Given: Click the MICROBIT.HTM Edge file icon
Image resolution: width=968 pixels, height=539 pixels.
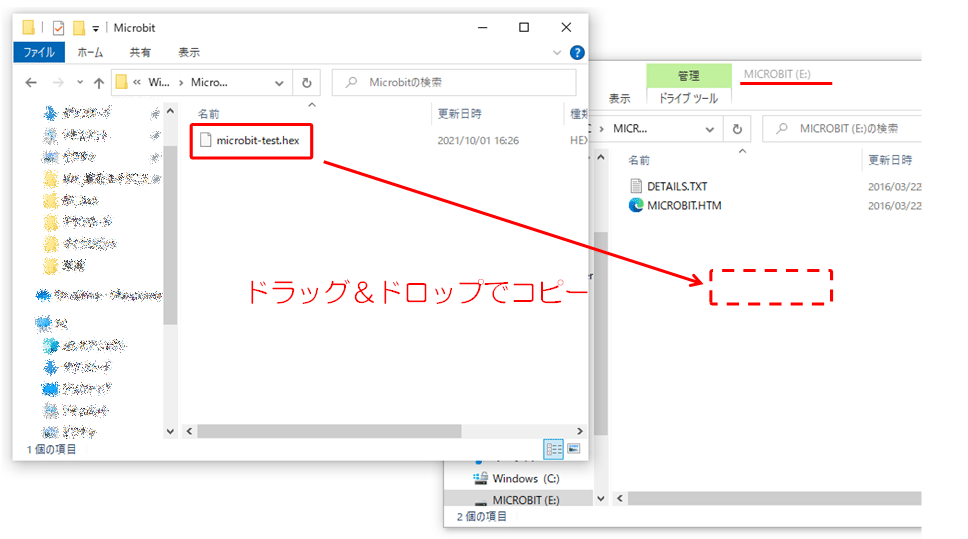Looking at the screenshot, I should 636,206.
